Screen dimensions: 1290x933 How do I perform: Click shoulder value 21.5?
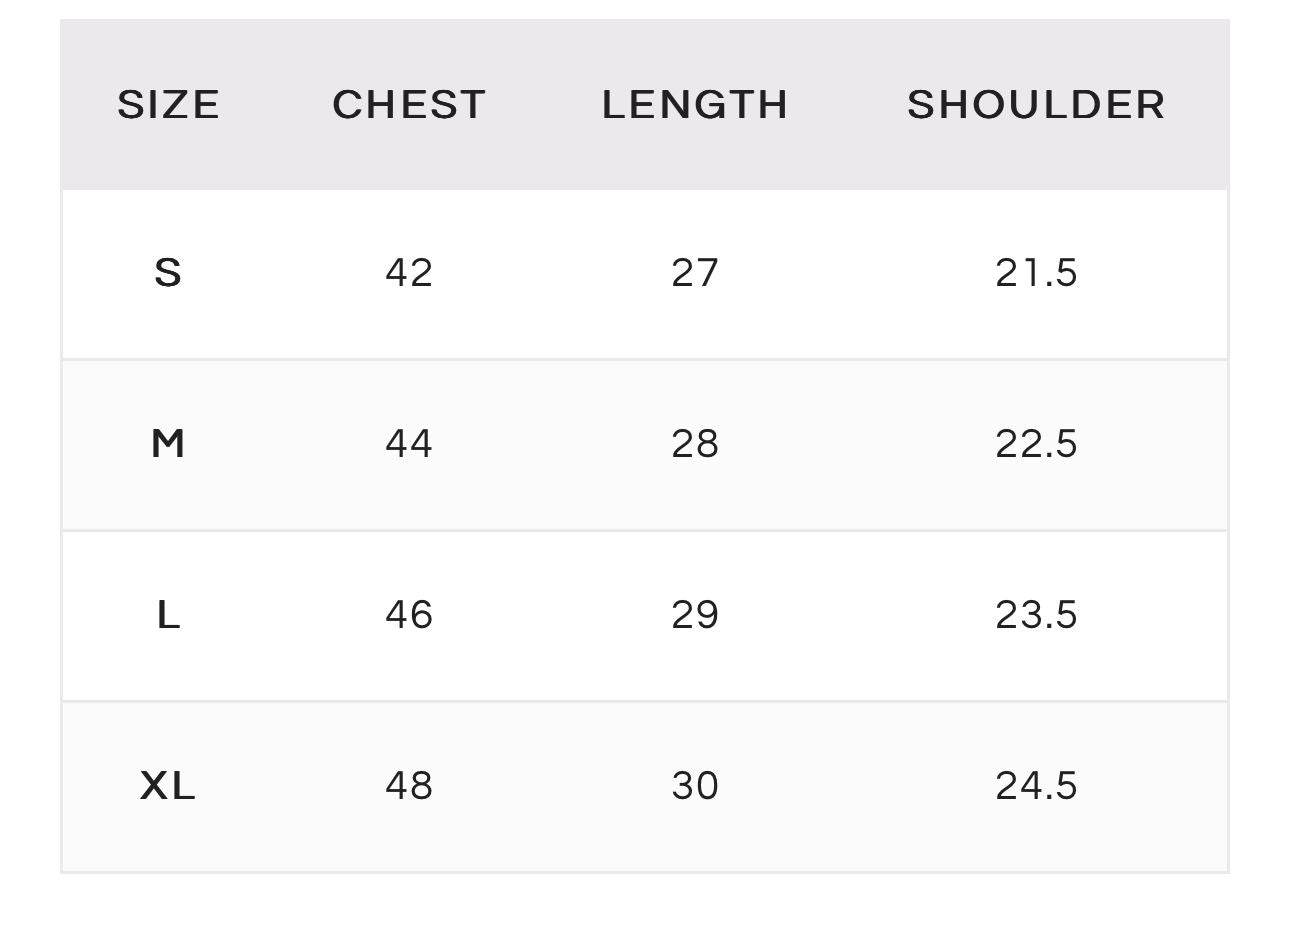pyautogui.click(x=1036, y=273)
